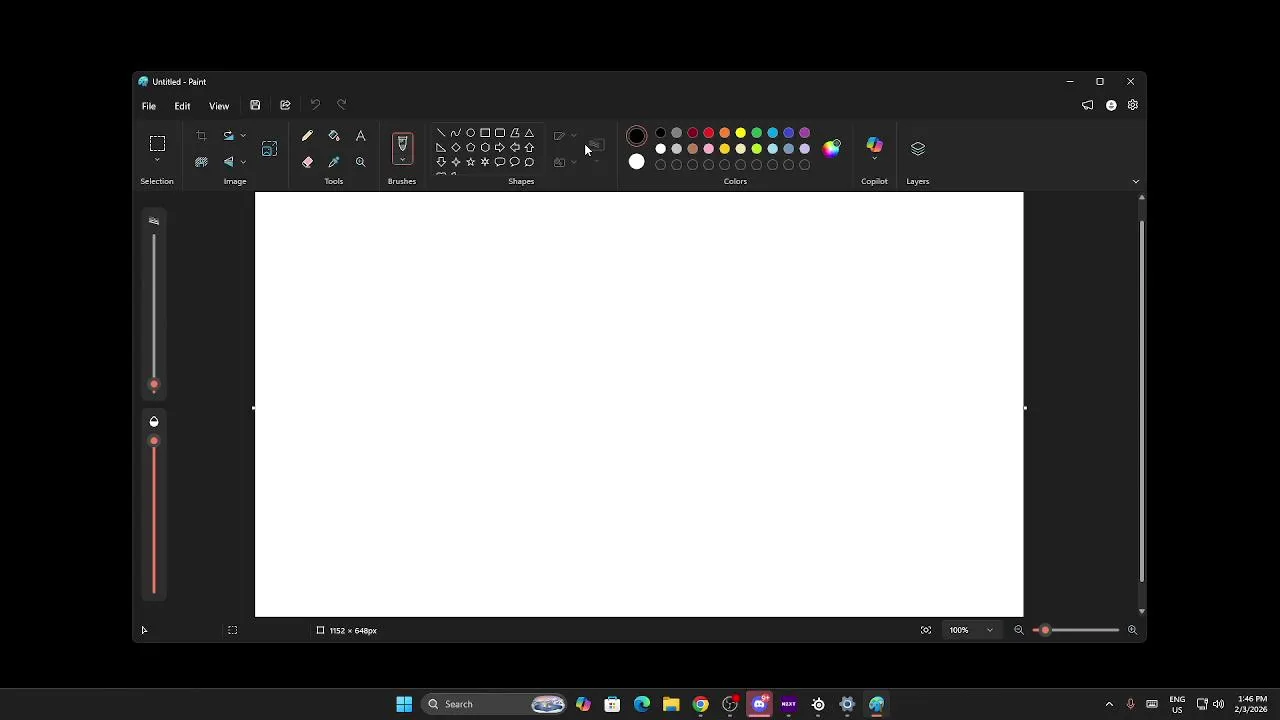Select the Pencil tool
1280x720 pixels.
coord(307,136)
